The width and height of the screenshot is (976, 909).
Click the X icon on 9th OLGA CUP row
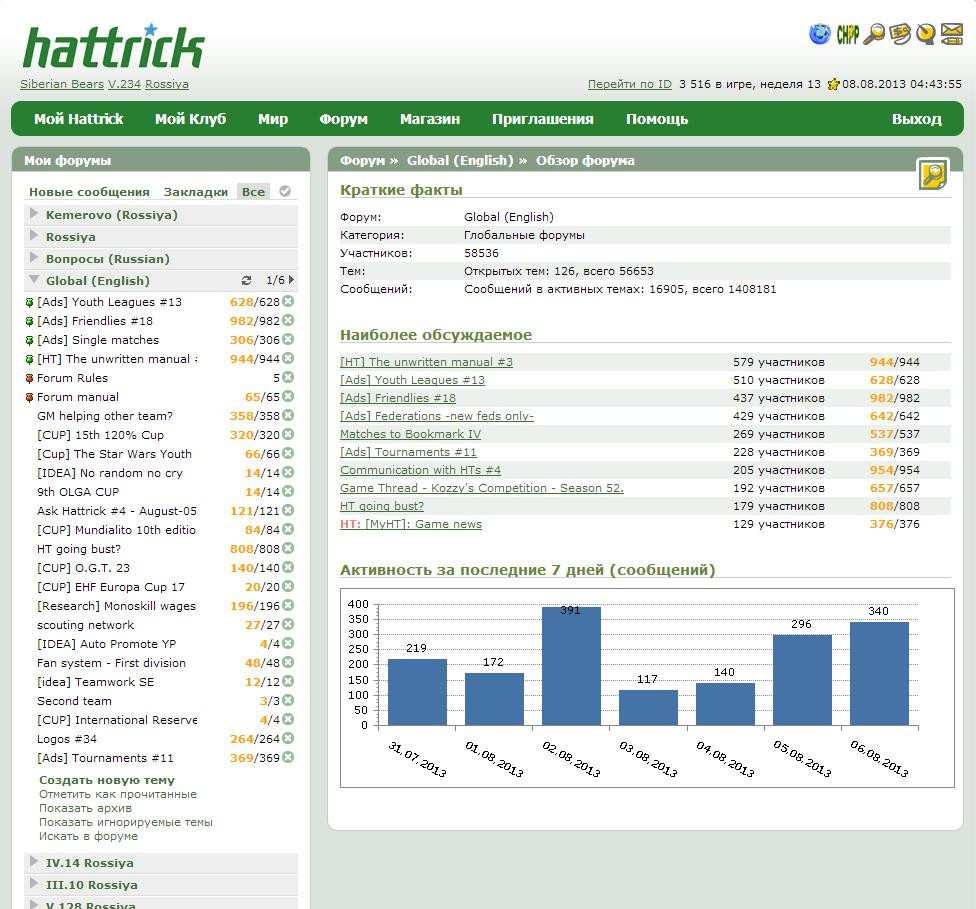pos(288,491)
